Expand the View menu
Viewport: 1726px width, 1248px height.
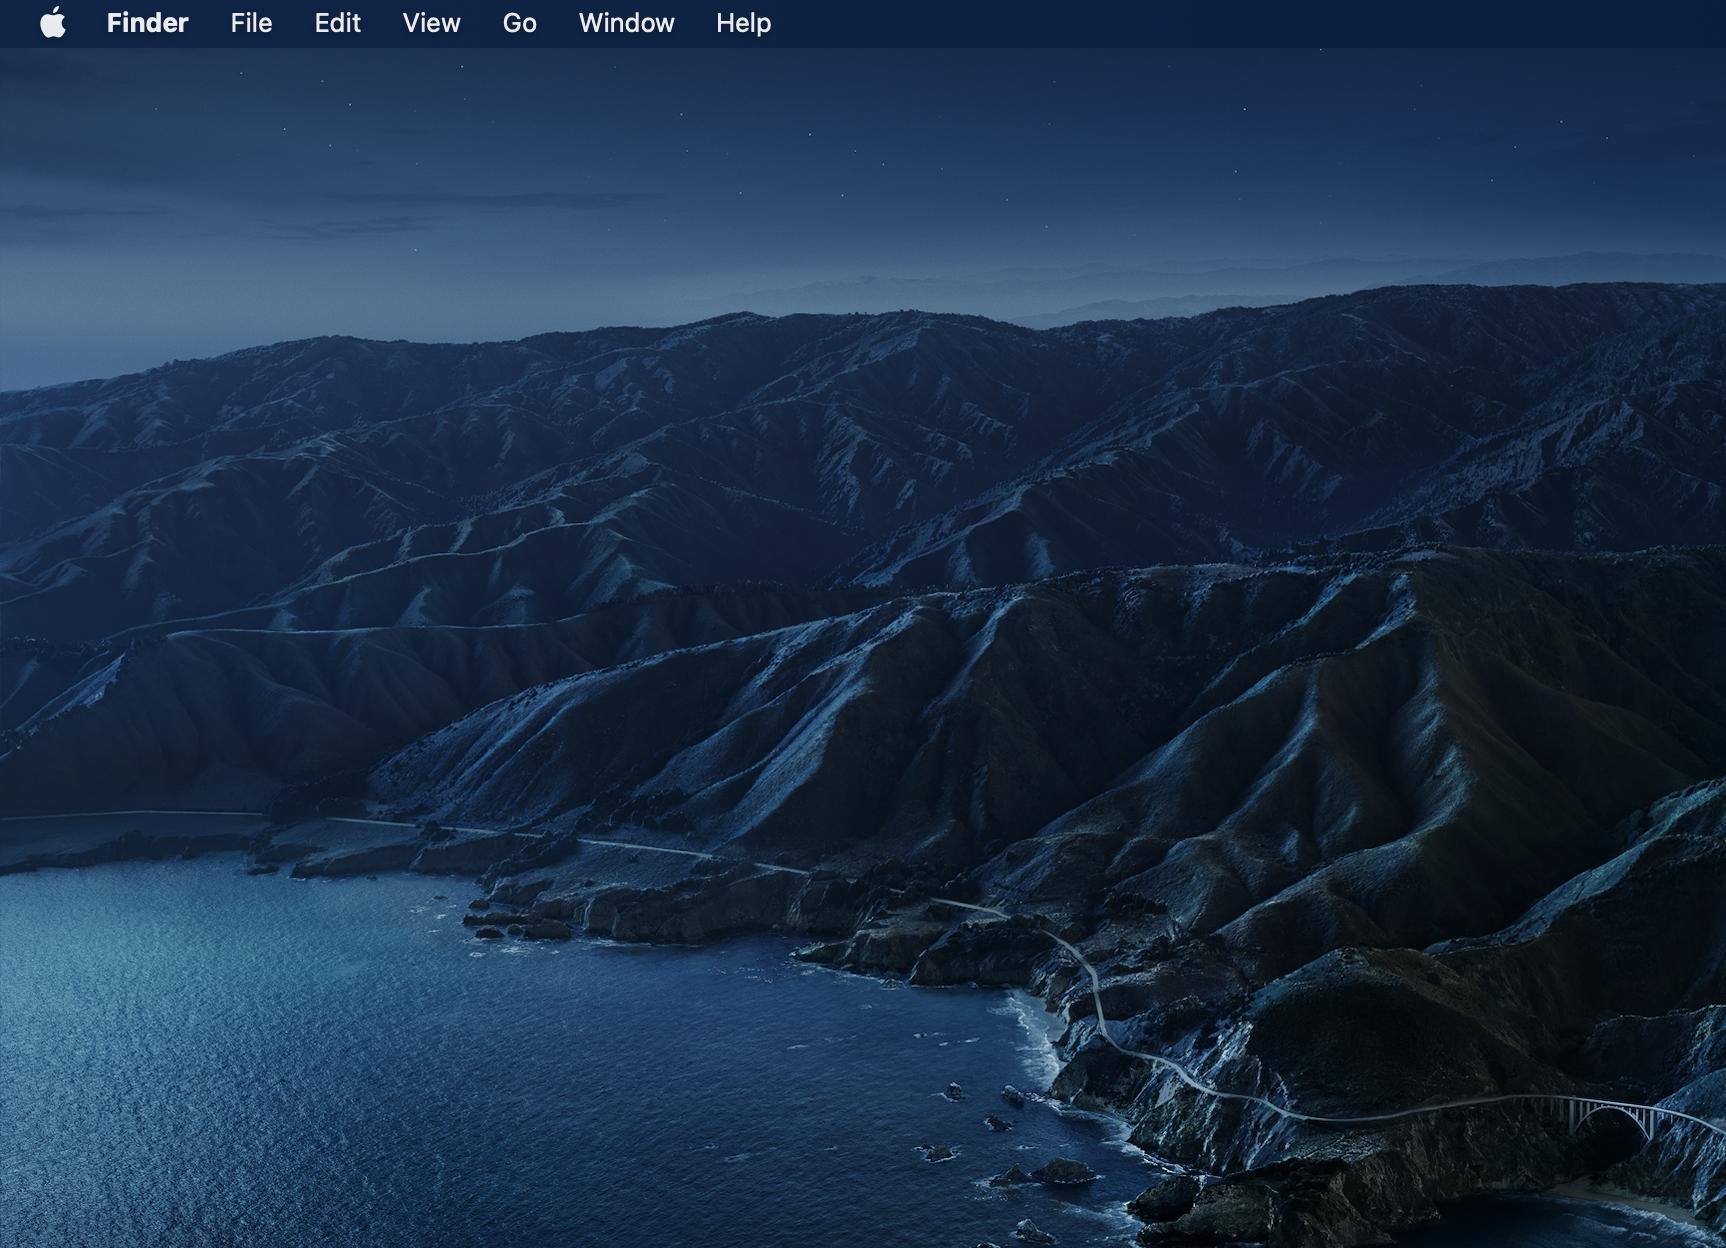[431, 23]
